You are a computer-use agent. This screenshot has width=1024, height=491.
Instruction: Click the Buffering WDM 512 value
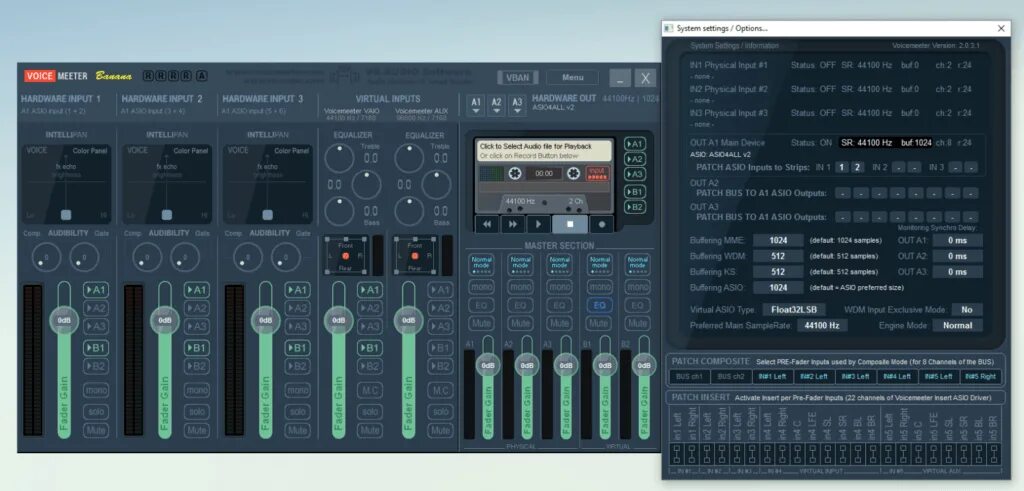[x=778, y=256]
